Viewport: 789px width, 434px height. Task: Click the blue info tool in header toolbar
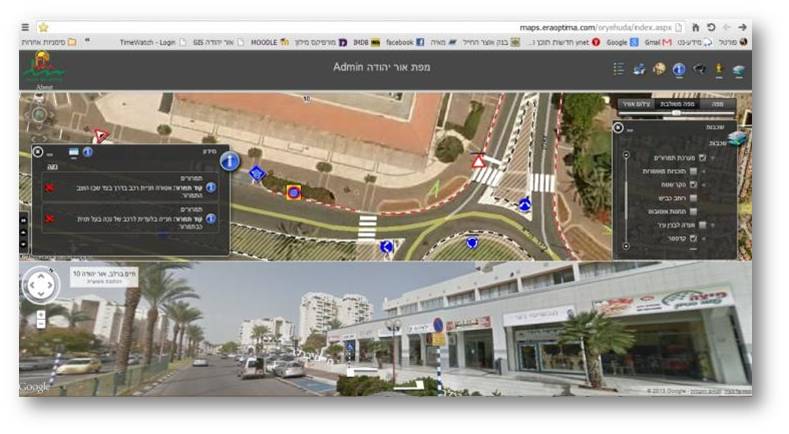tap(679, 69)
